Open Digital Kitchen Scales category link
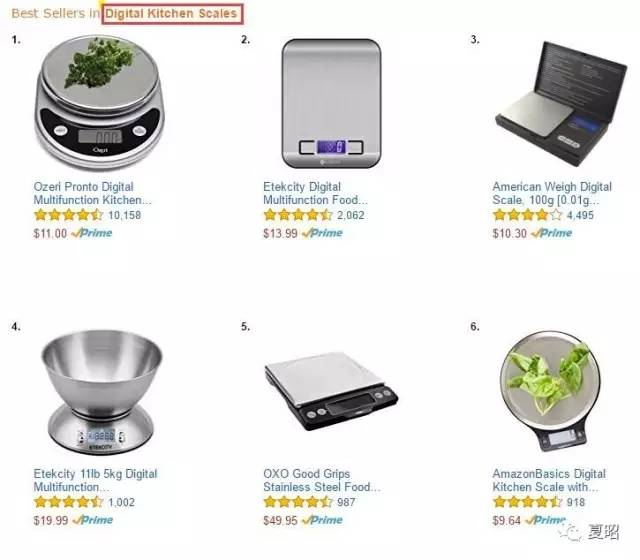The height and width of the screenshot is (560, 640). click(x=171, y=13)
